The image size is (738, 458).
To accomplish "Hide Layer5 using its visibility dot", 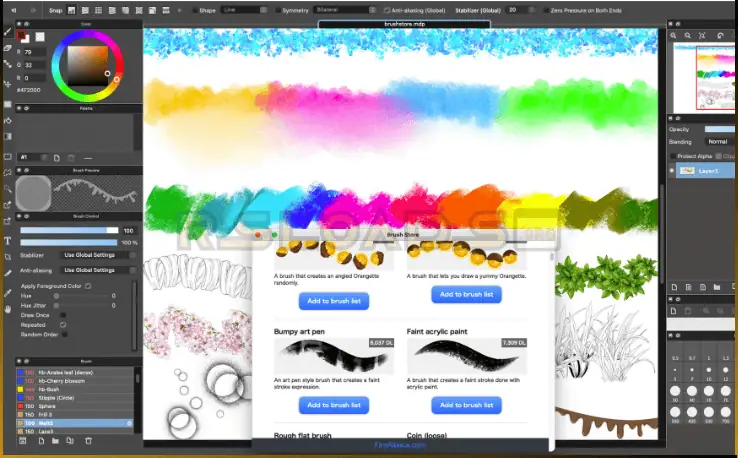I will [673, 171].
